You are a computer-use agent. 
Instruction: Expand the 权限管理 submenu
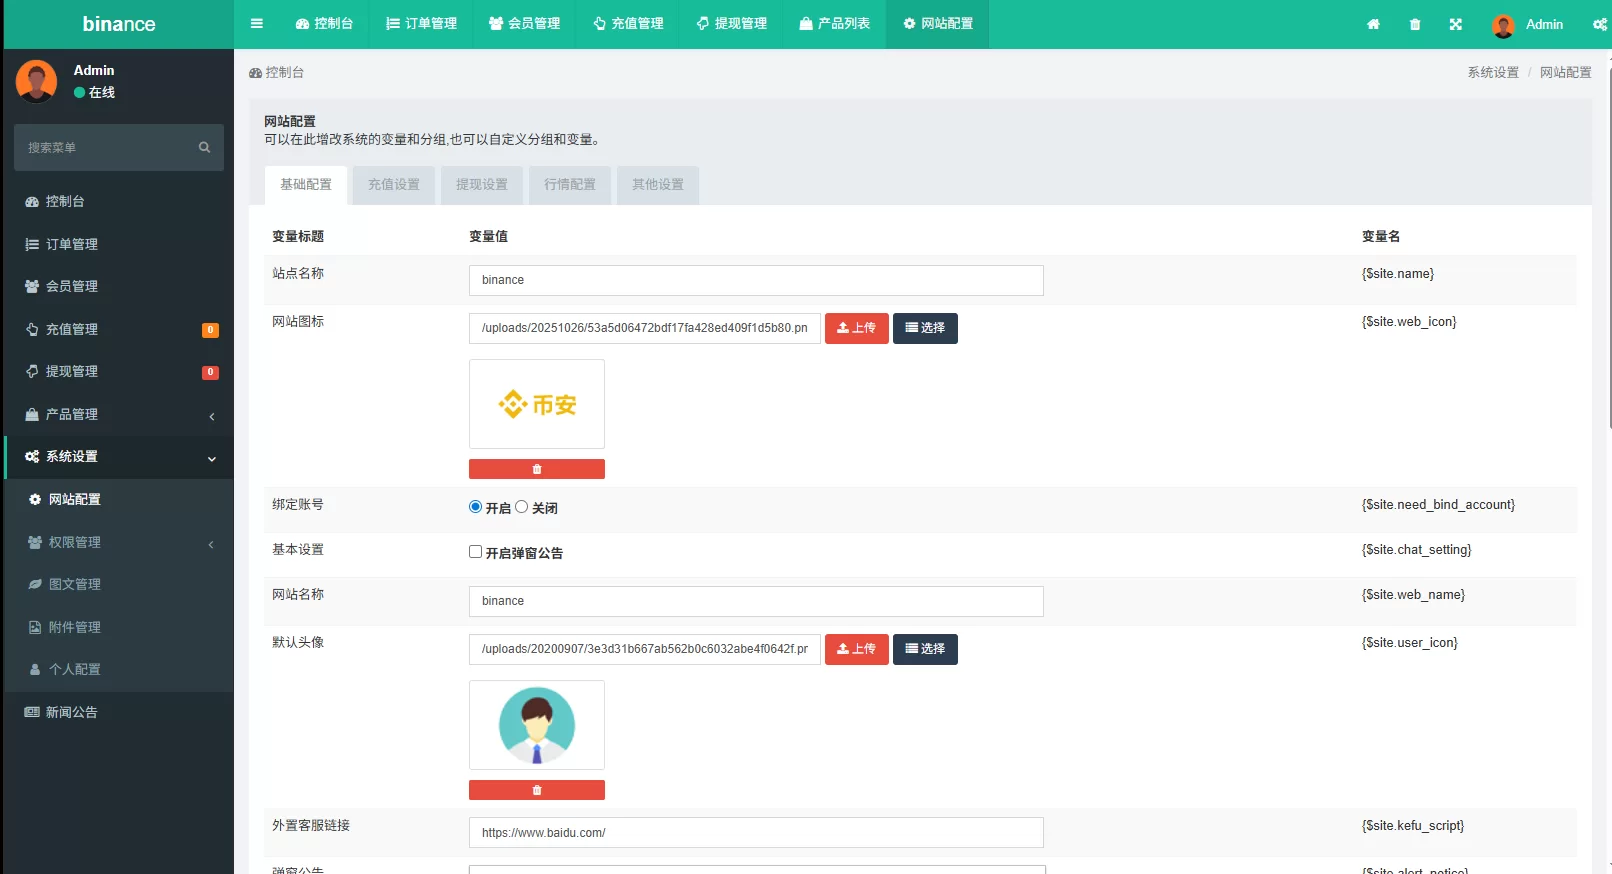(119, 542)
